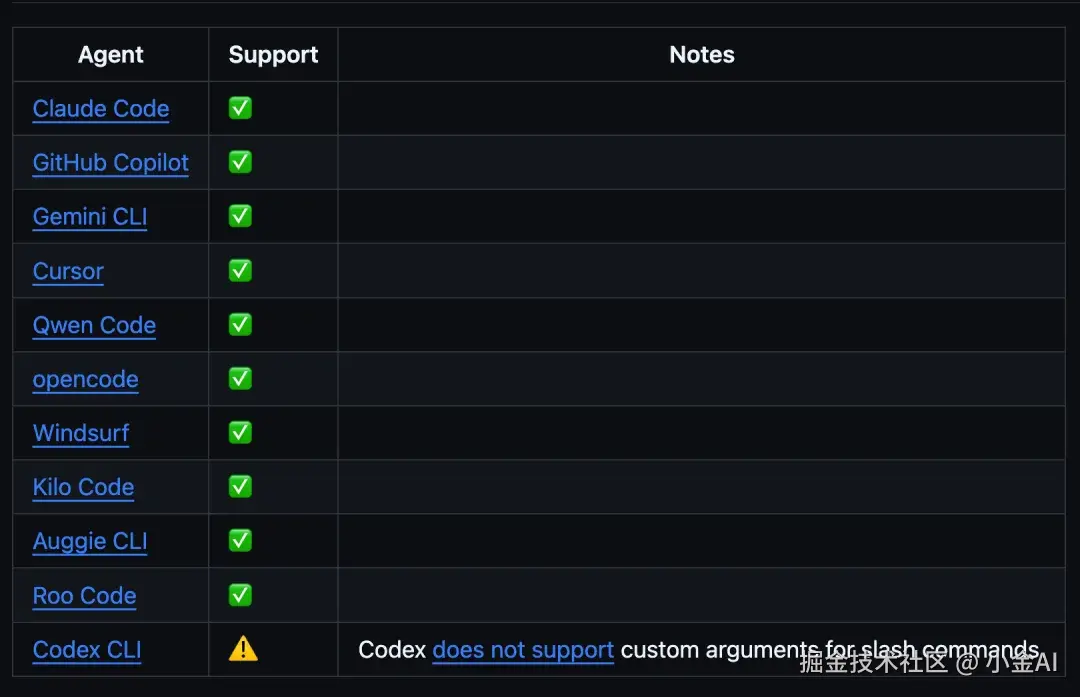Click the green checkmark for Claude Code
This screenshot has width=1080, height=697.
(x=240, y=108)
